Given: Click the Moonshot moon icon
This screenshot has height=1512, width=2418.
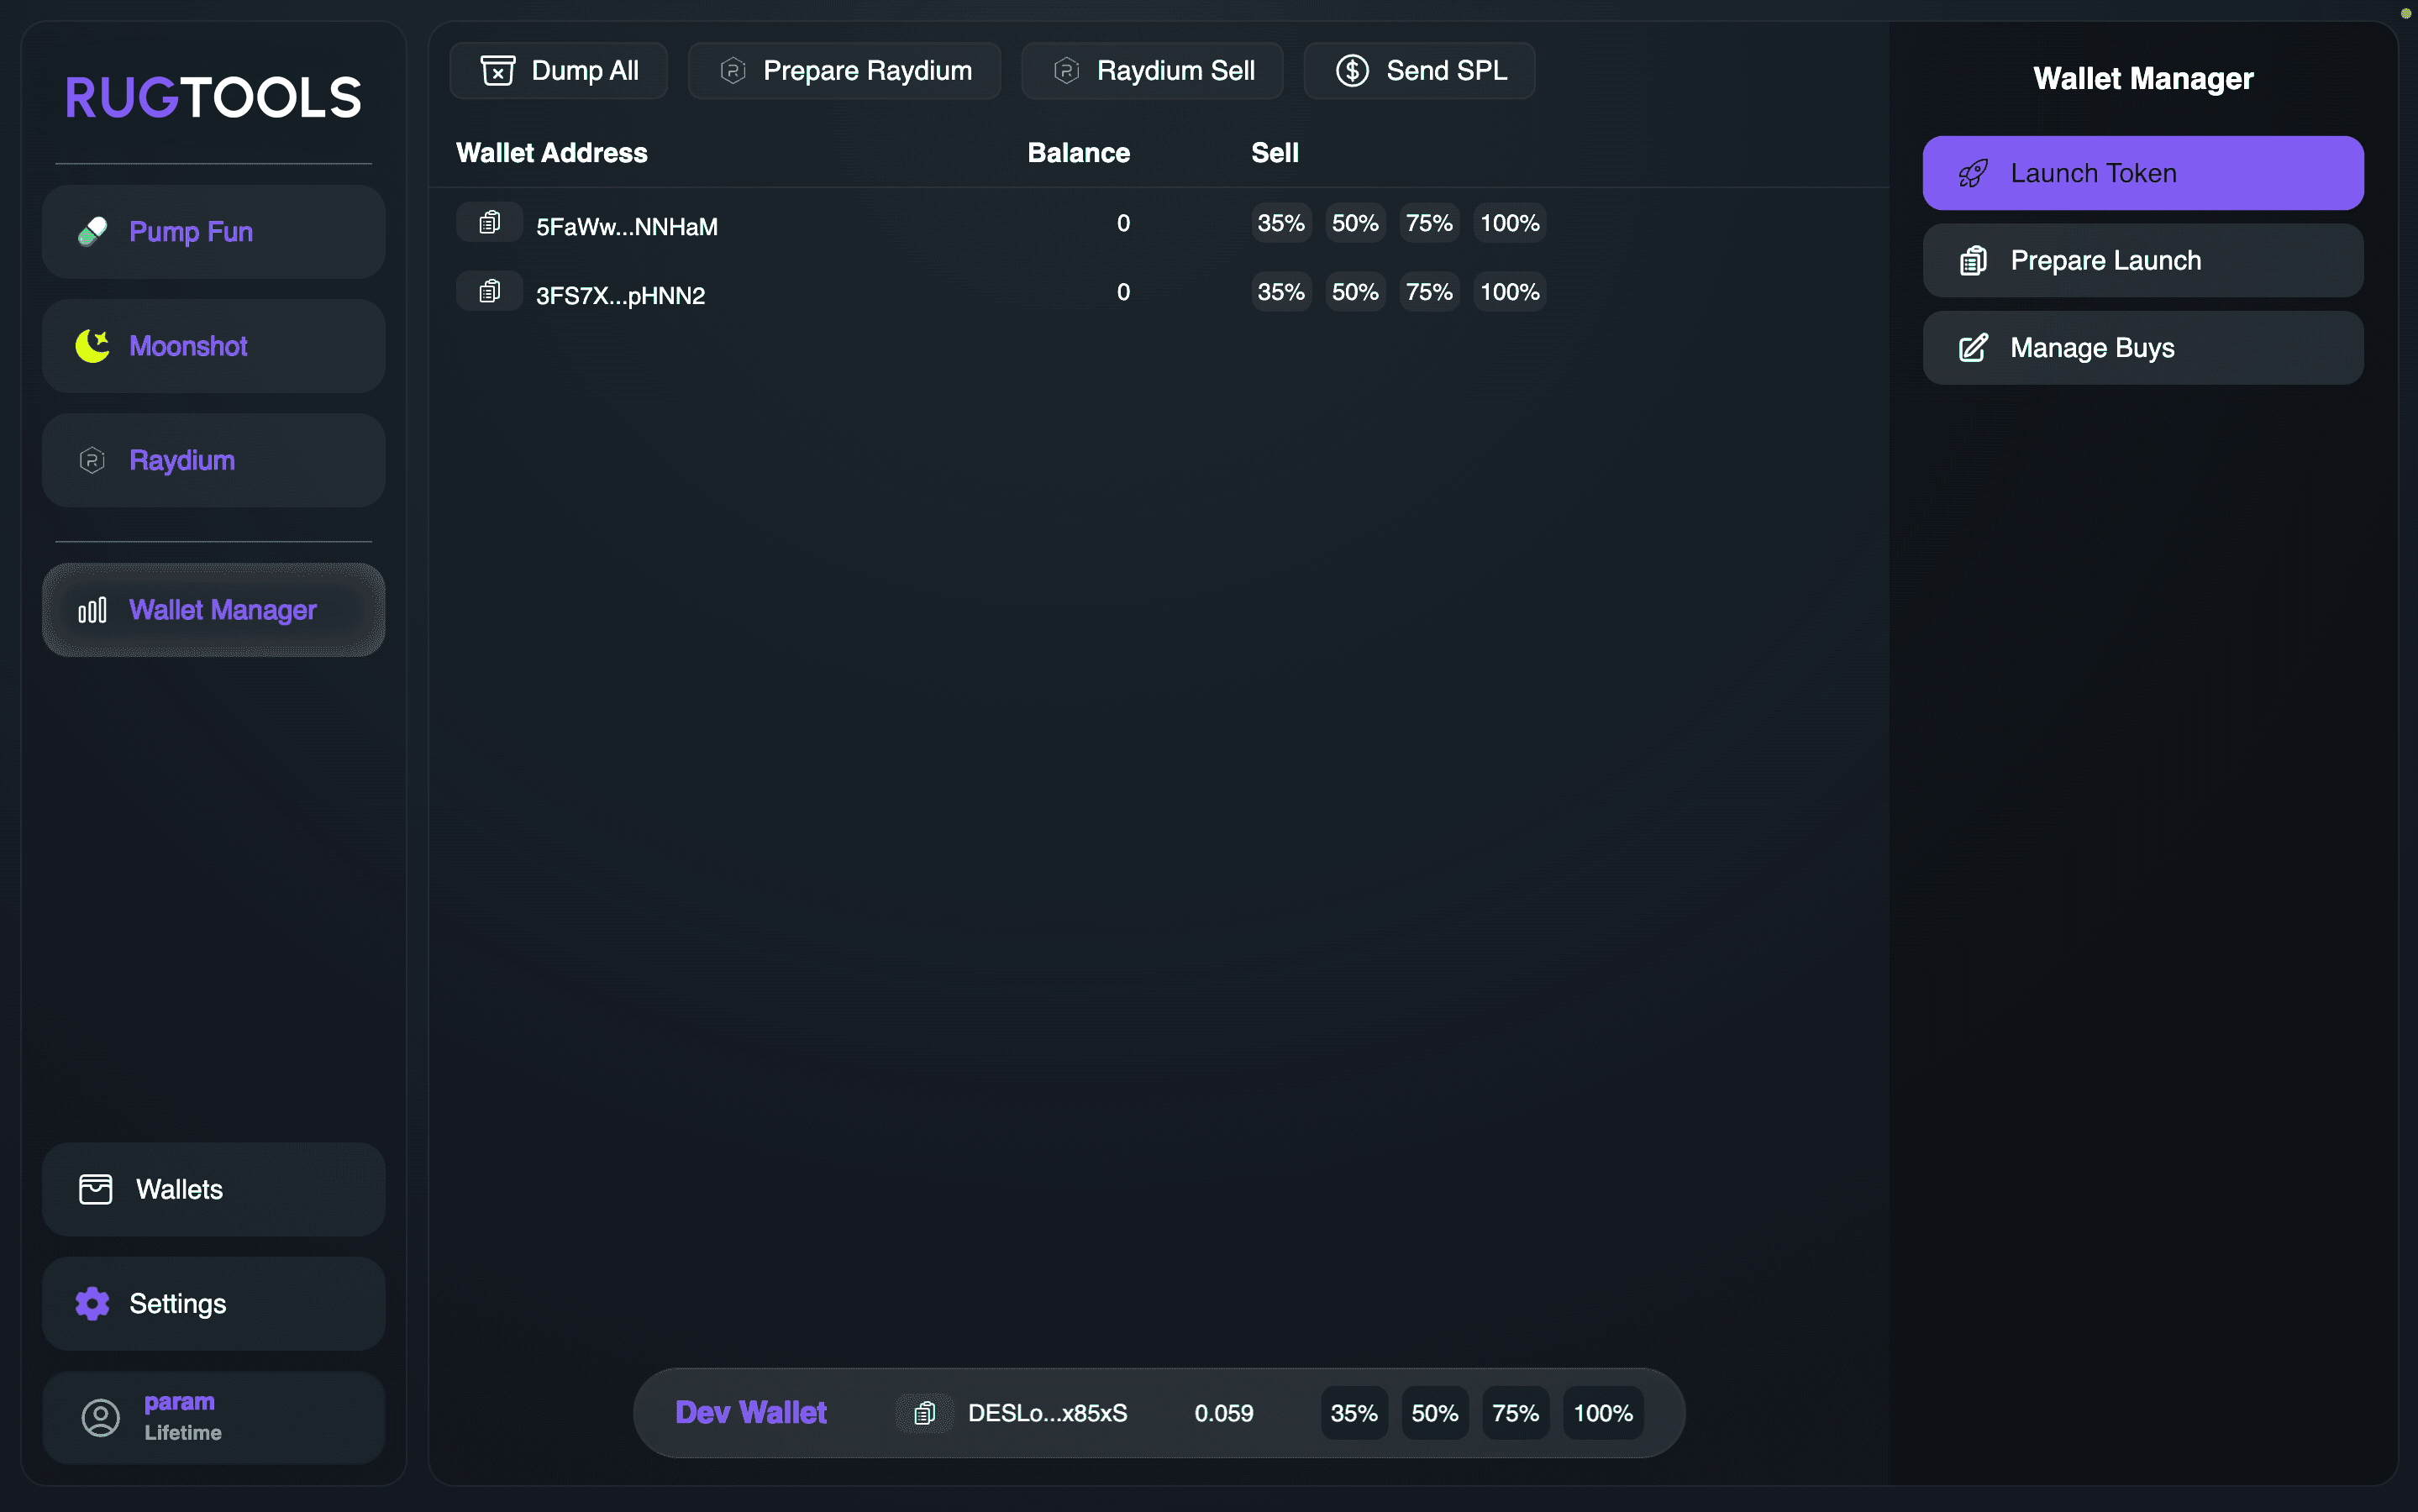Looking at the screenshot, I should 92,346.
